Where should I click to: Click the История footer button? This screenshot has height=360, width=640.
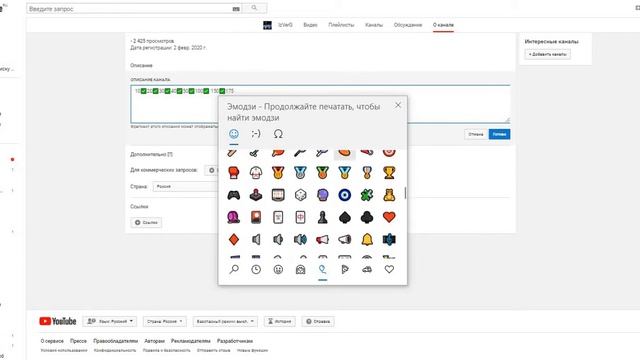[280, 321]
